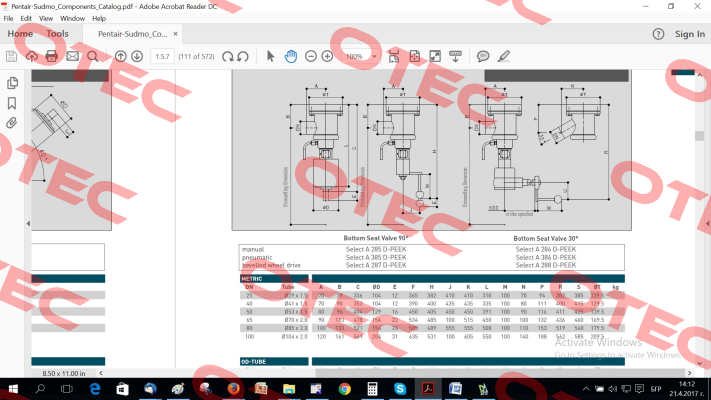Screen dimensions: 711x400
Task: Open File Explorer from taskbar
Action: (x=289, y=389)
